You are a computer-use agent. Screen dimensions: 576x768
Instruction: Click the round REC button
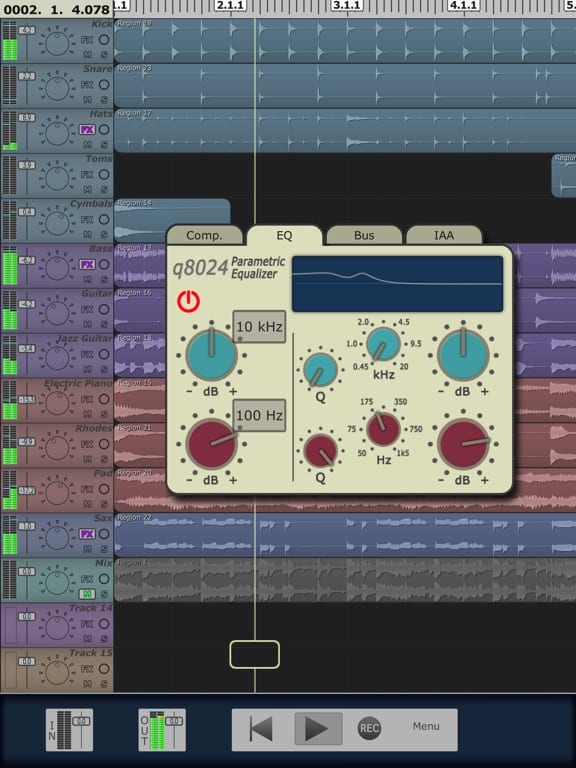[369, 728]
